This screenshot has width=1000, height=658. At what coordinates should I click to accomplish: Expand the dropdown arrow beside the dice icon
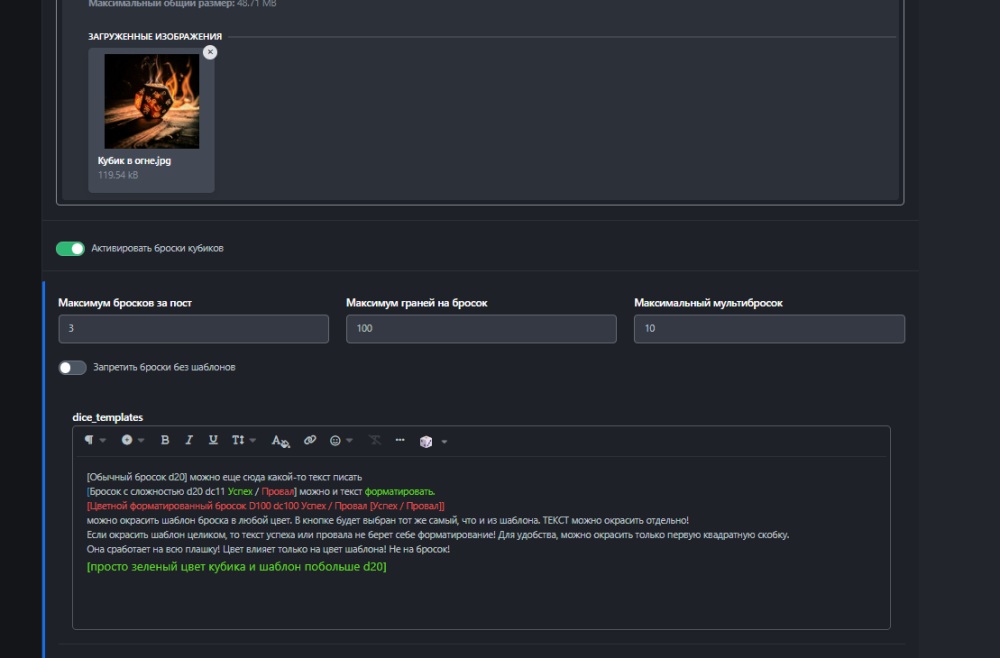point(444,441)
